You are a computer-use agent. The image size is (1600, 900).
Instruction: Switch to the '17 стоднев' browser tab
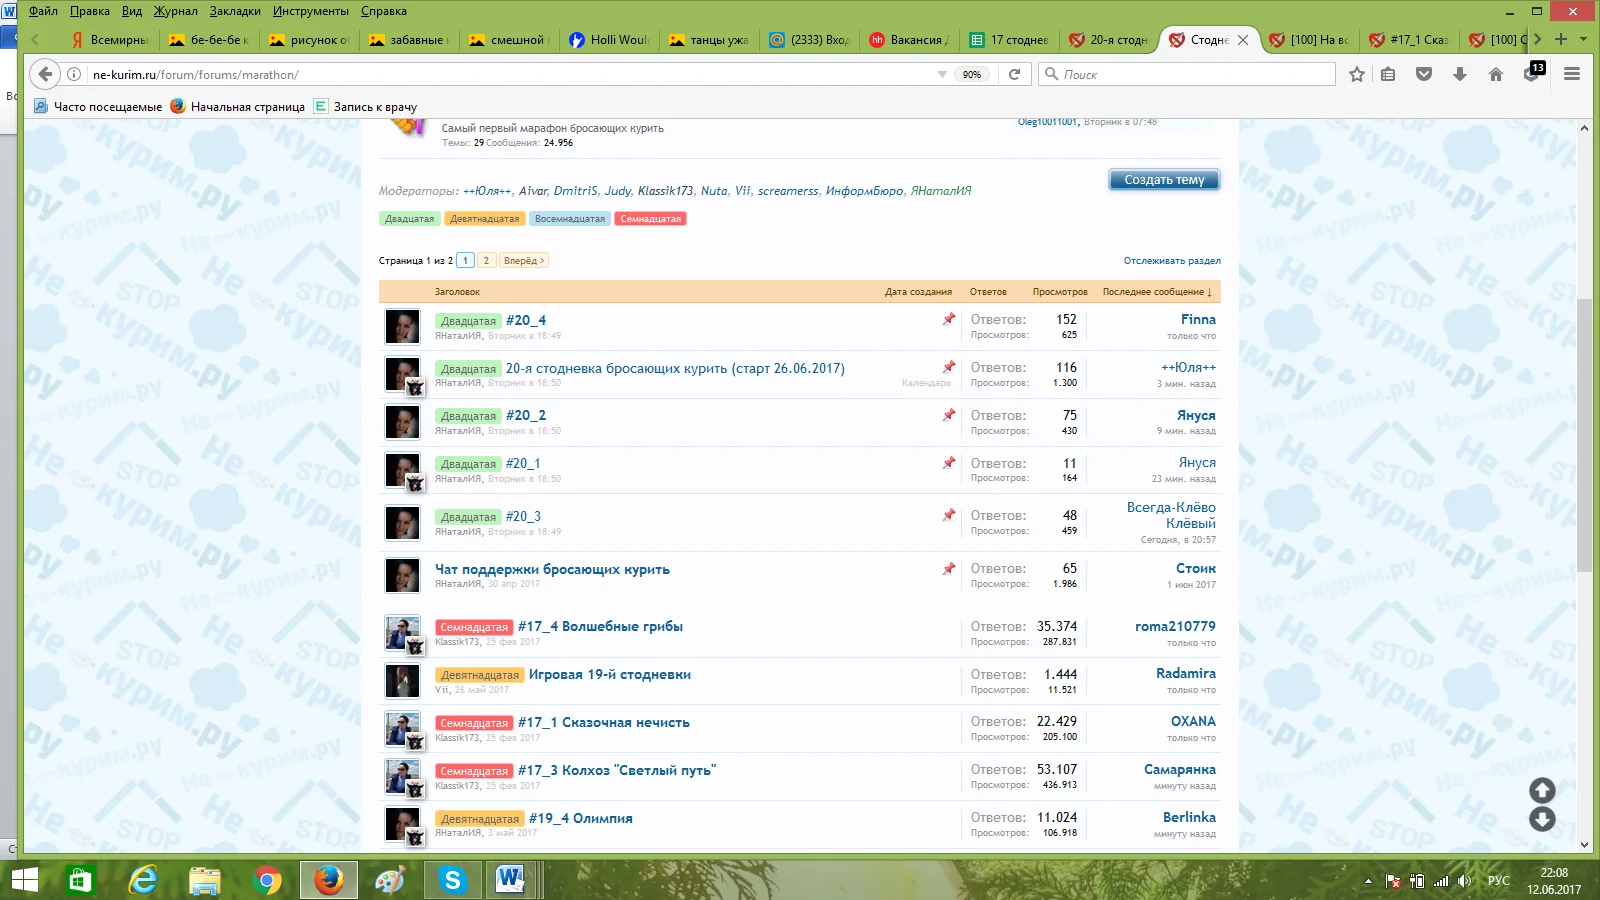[x=1010, y=40]
